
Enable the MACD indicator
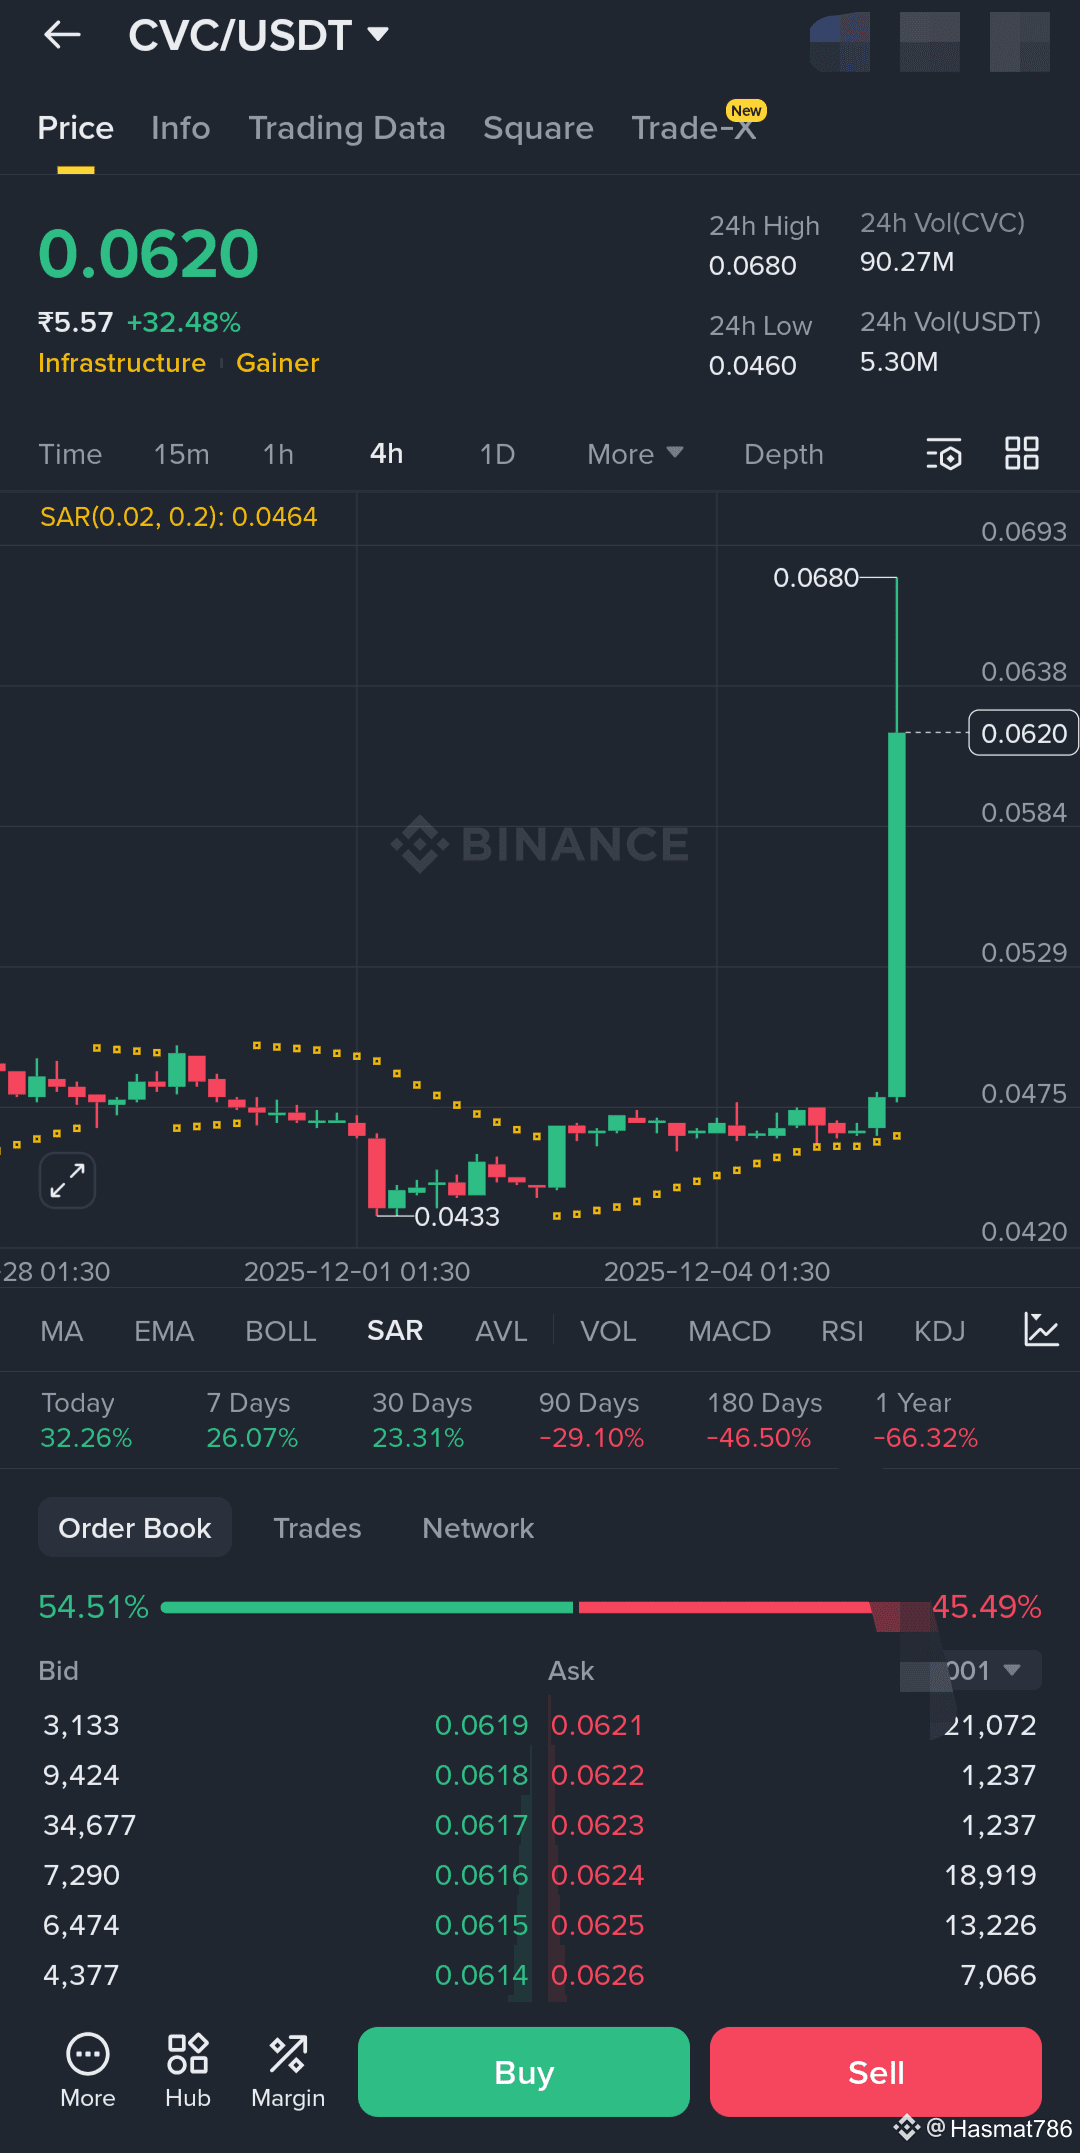click(729, 1331)
